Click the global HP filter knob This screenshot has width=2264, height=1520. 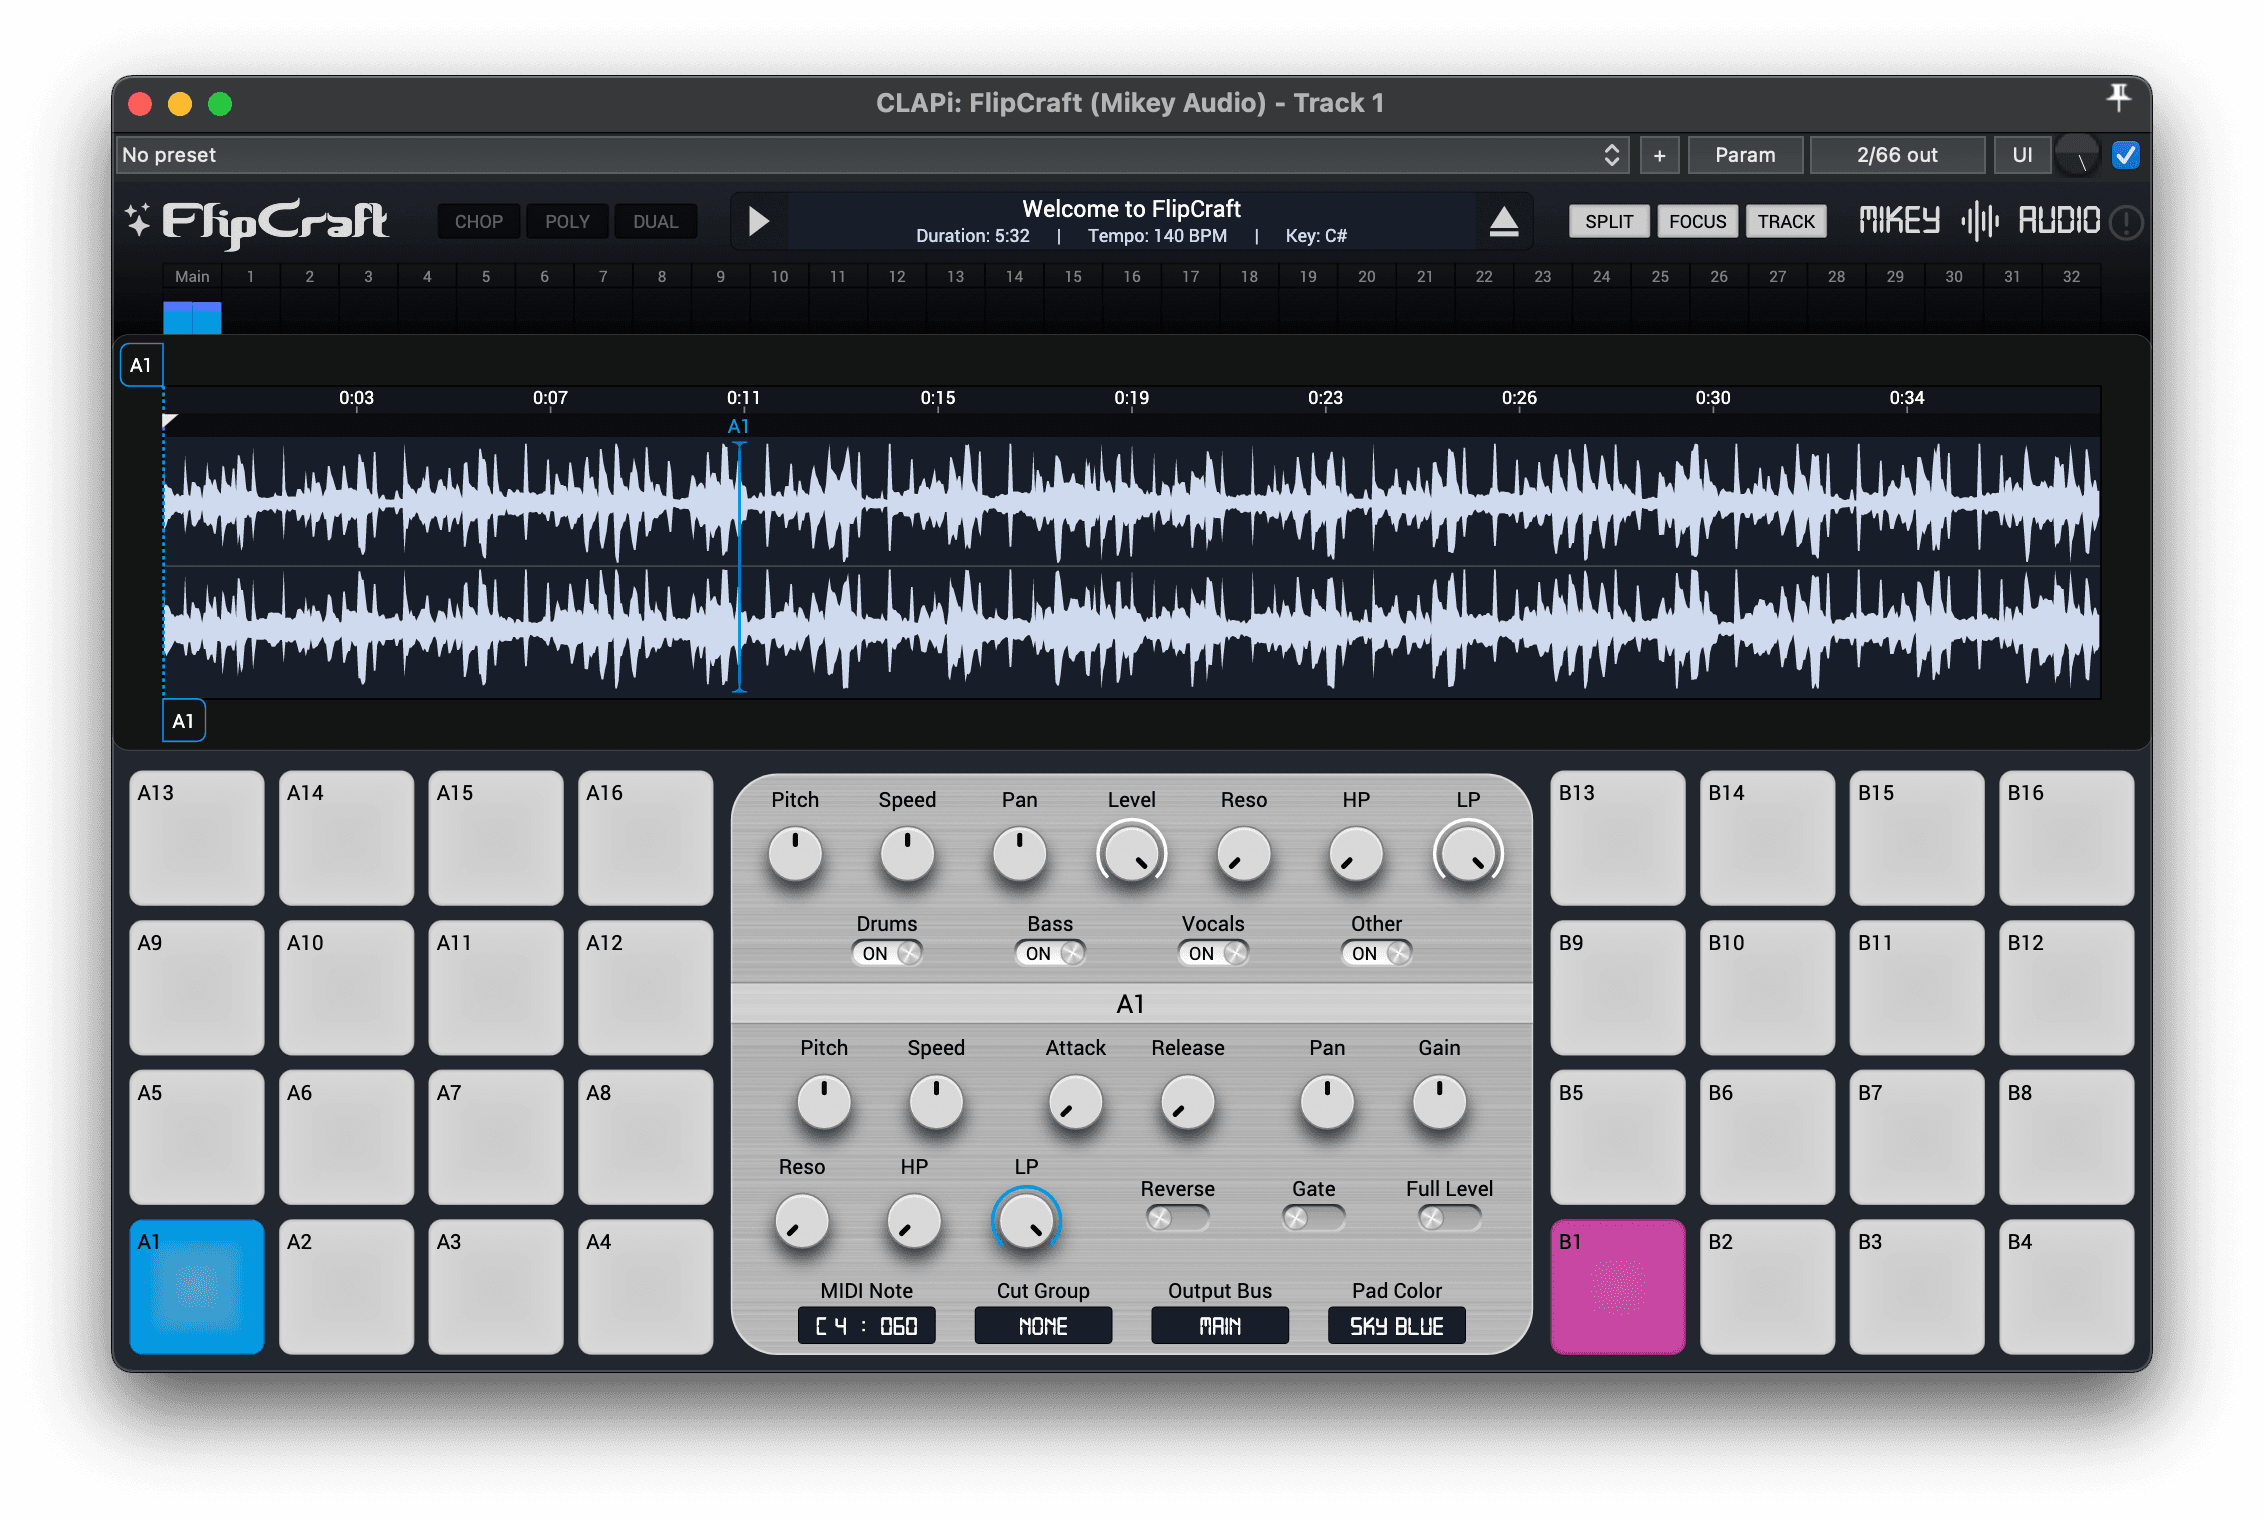coord(1356,854)
